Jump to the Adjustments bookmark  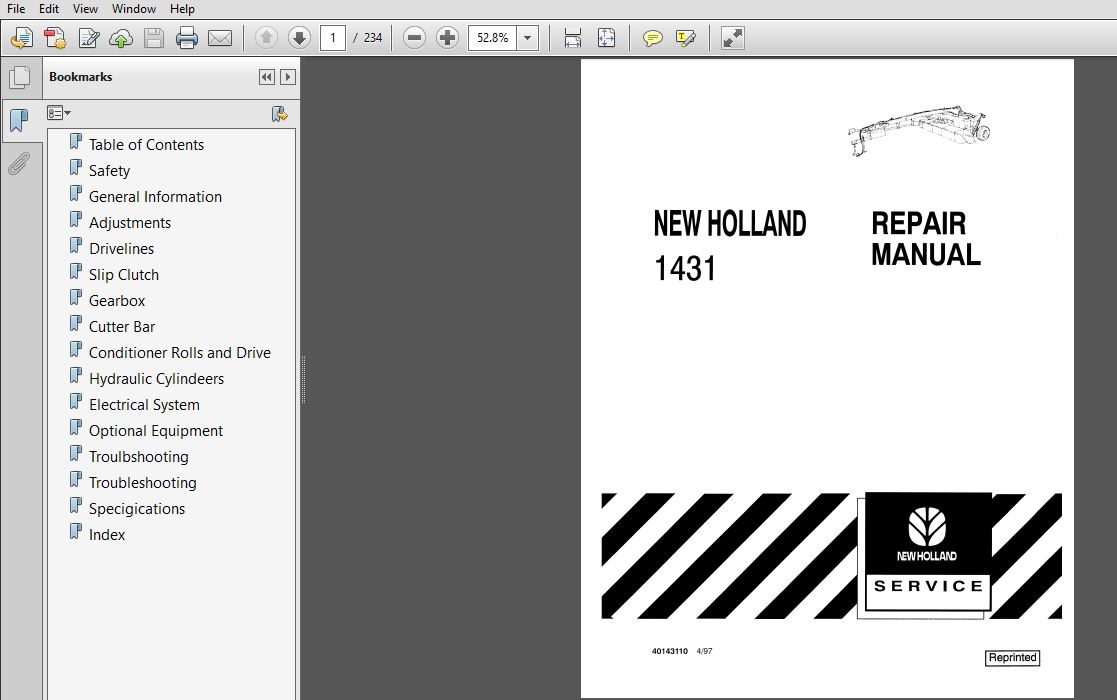coord(130,223)
